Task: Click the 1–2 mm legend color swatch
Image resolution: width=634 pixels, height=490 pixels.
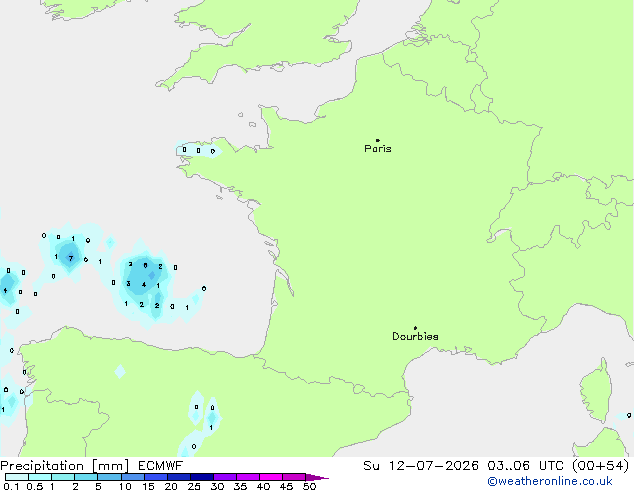Action: pos(63,477)
